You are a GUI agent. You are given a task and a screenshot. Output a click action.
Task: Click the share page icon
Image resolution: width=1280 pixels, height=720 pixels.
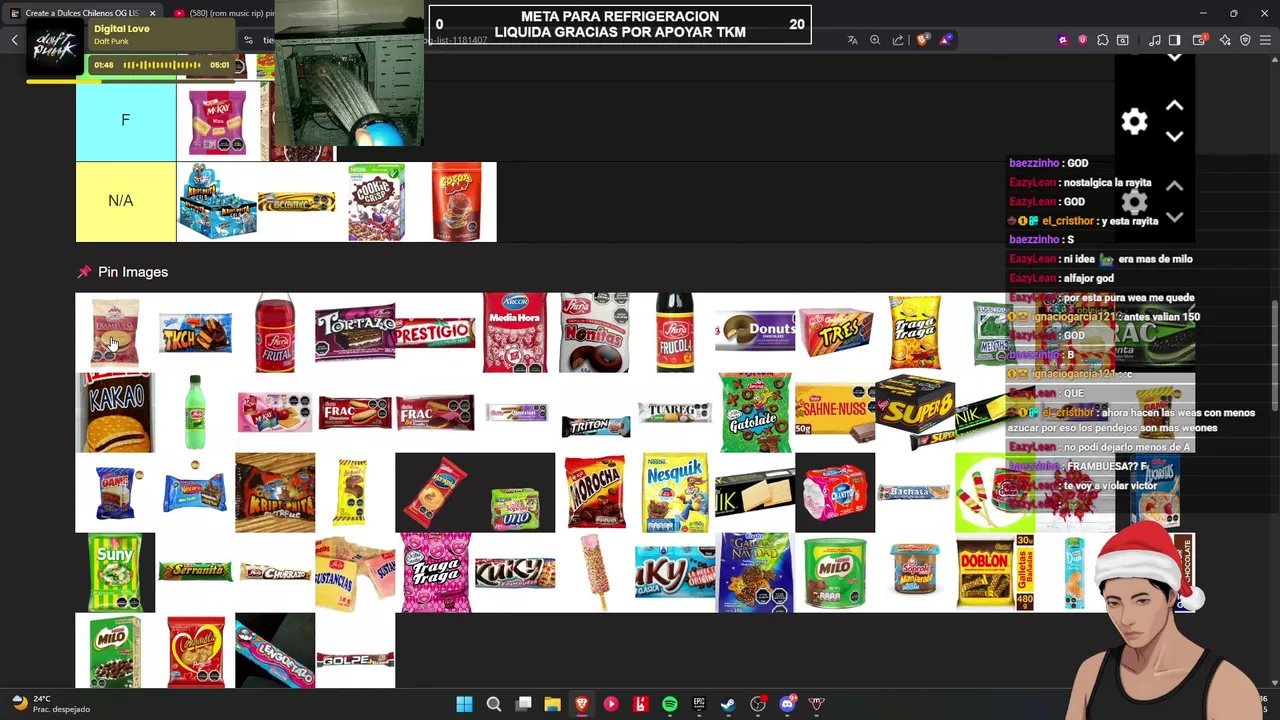click(898, 40)
